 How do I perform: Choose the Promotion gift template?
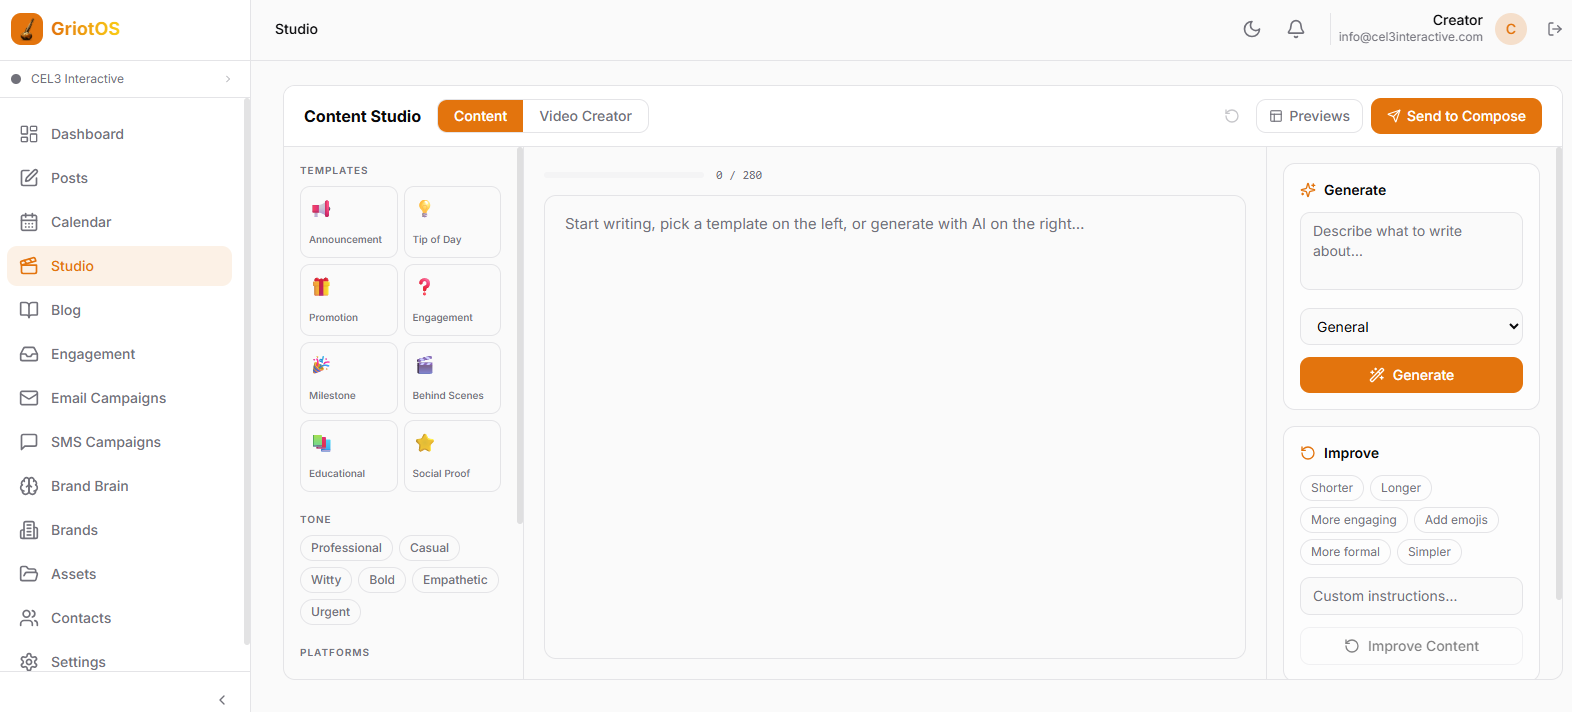(x=348, y=300)
